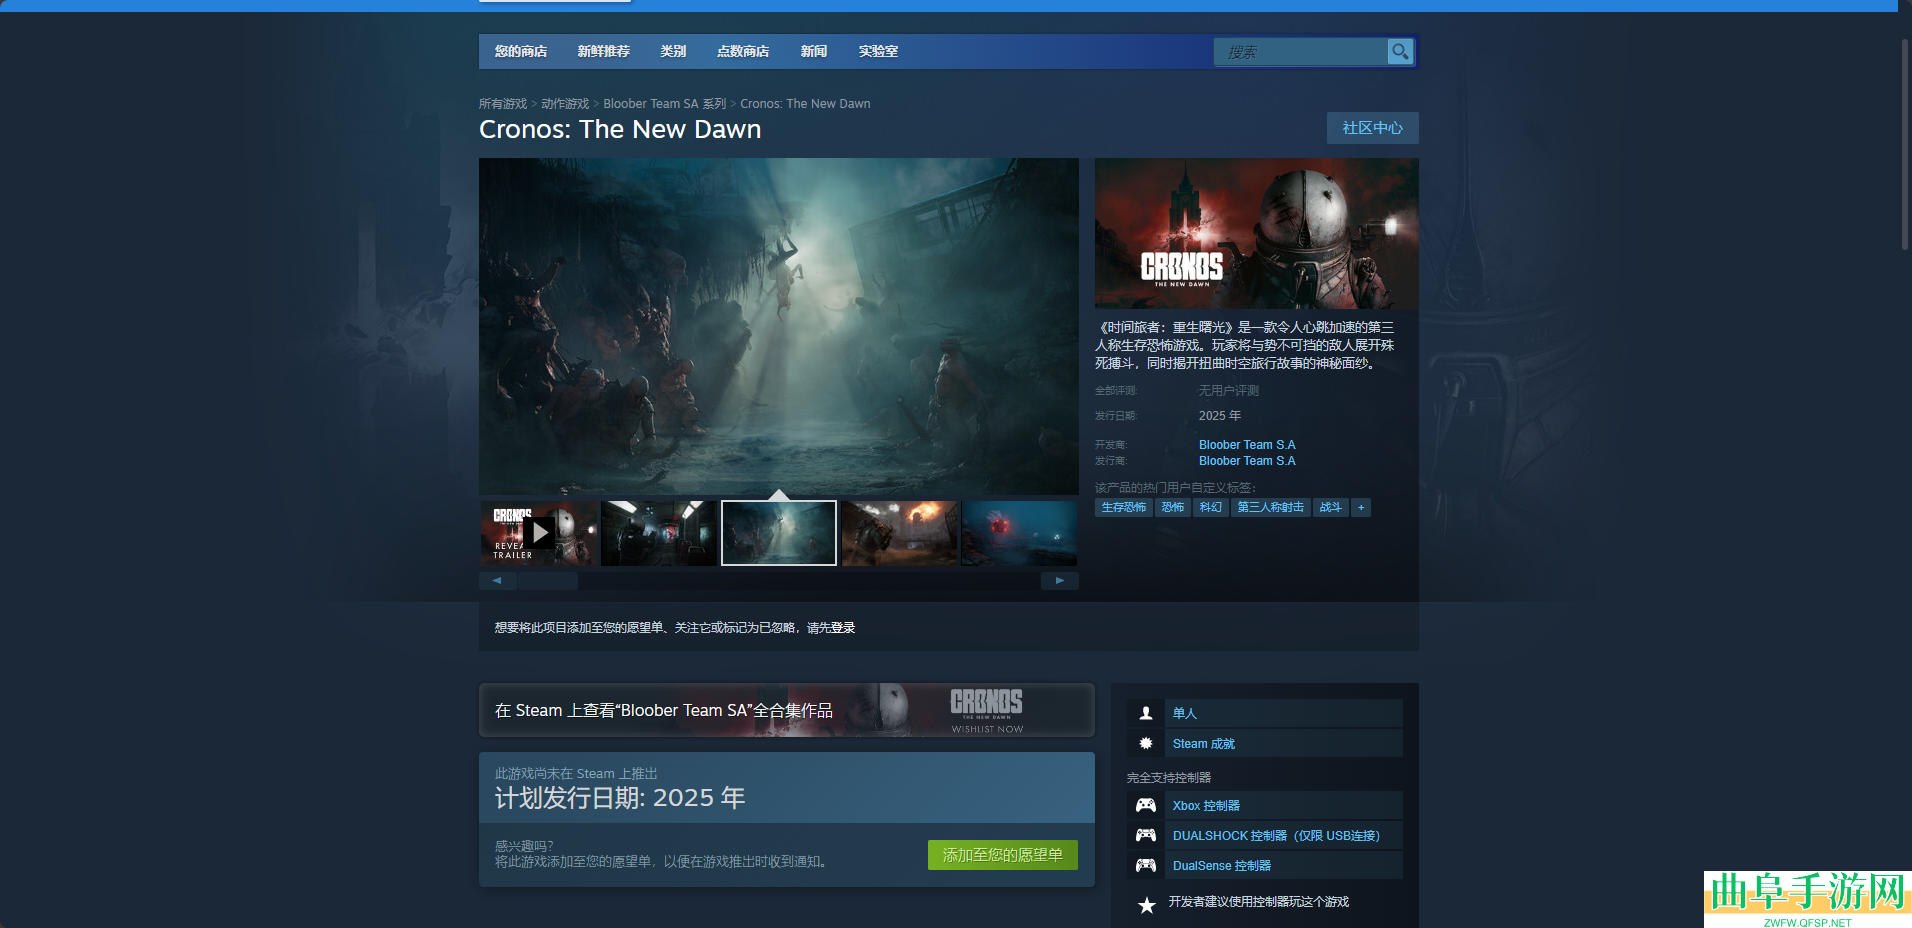Open the 所有游戏 breadcrumb link

point(503,104)
